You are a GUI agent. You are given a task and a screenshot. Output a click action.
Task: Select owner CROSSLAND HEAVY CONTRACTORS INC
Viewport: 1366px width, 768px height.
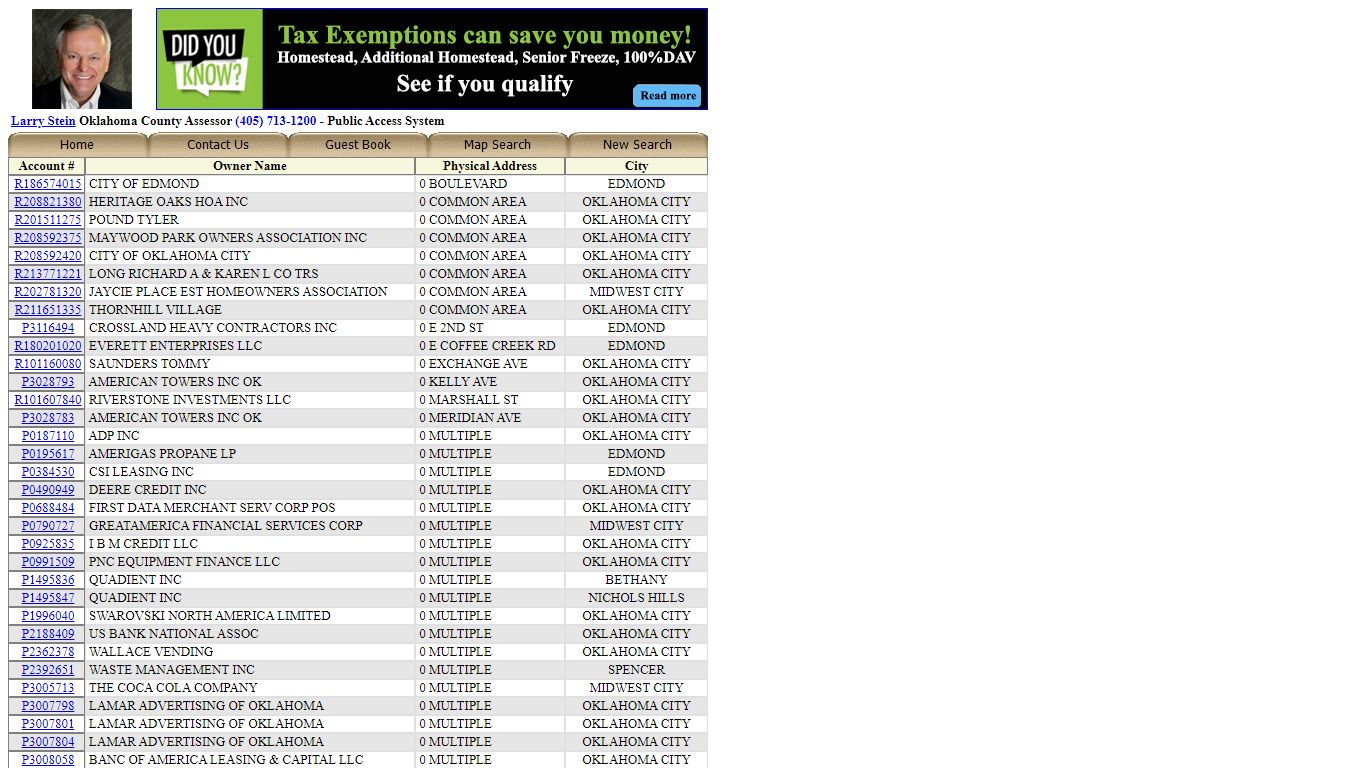[x=213, y=328]
